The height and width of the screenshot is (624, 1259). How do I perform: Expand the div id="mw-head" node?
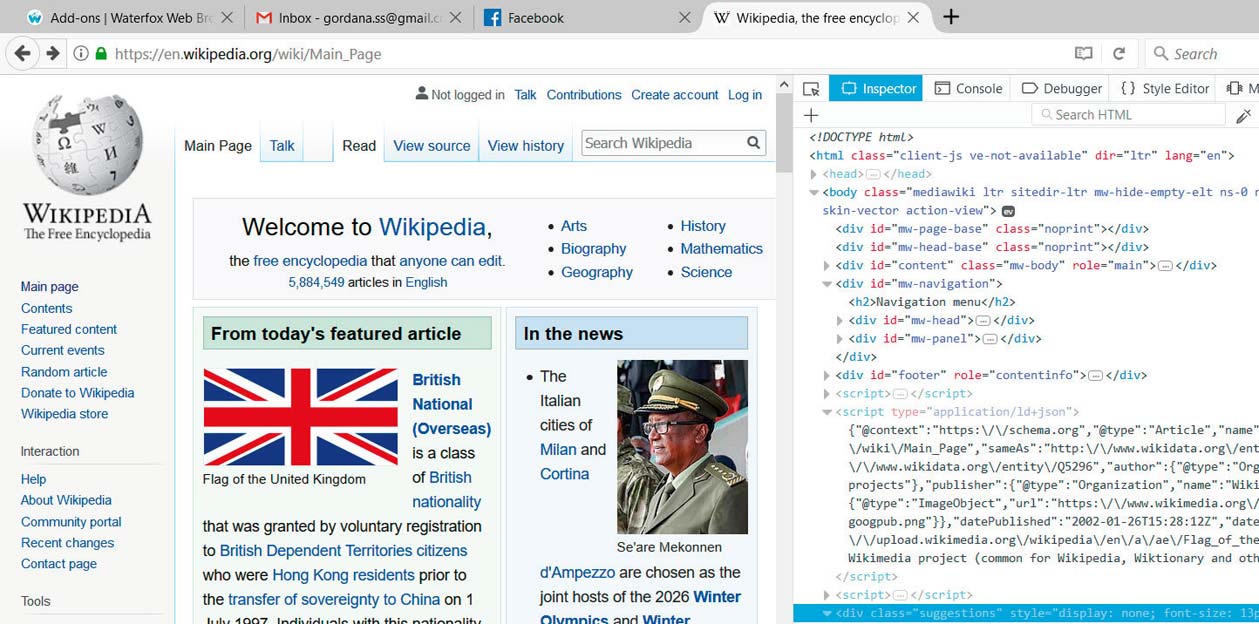(x=840, y=321)
